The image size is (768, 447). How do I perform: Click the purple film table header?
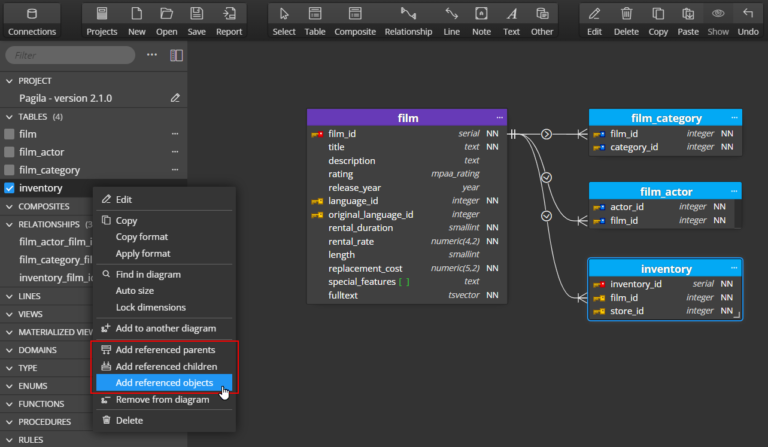click(x=407, y=118)
